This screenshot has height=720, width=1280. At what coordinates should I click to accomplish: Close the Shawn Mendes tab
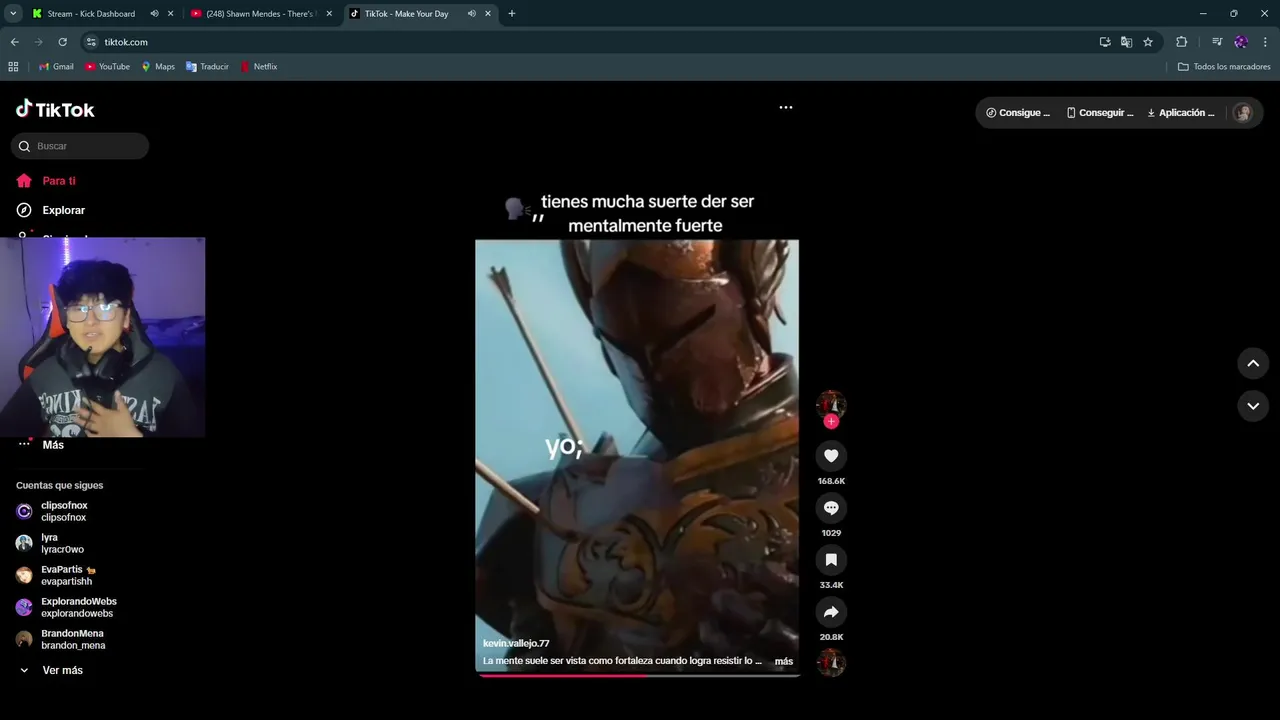(329, 14)
